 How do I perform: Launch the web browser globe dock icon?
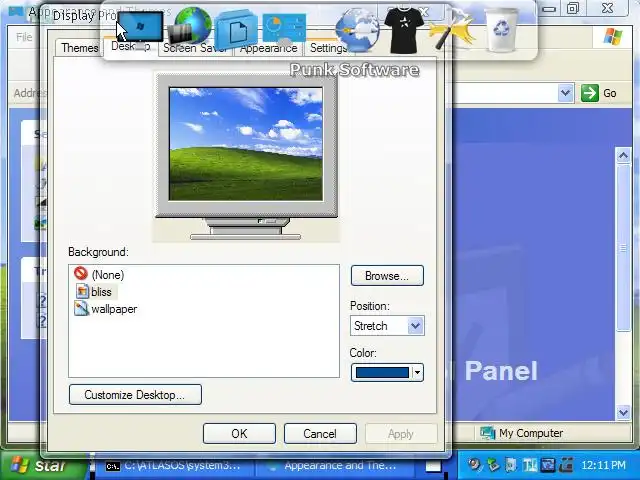pyautogui.click(x=357, y=30)
